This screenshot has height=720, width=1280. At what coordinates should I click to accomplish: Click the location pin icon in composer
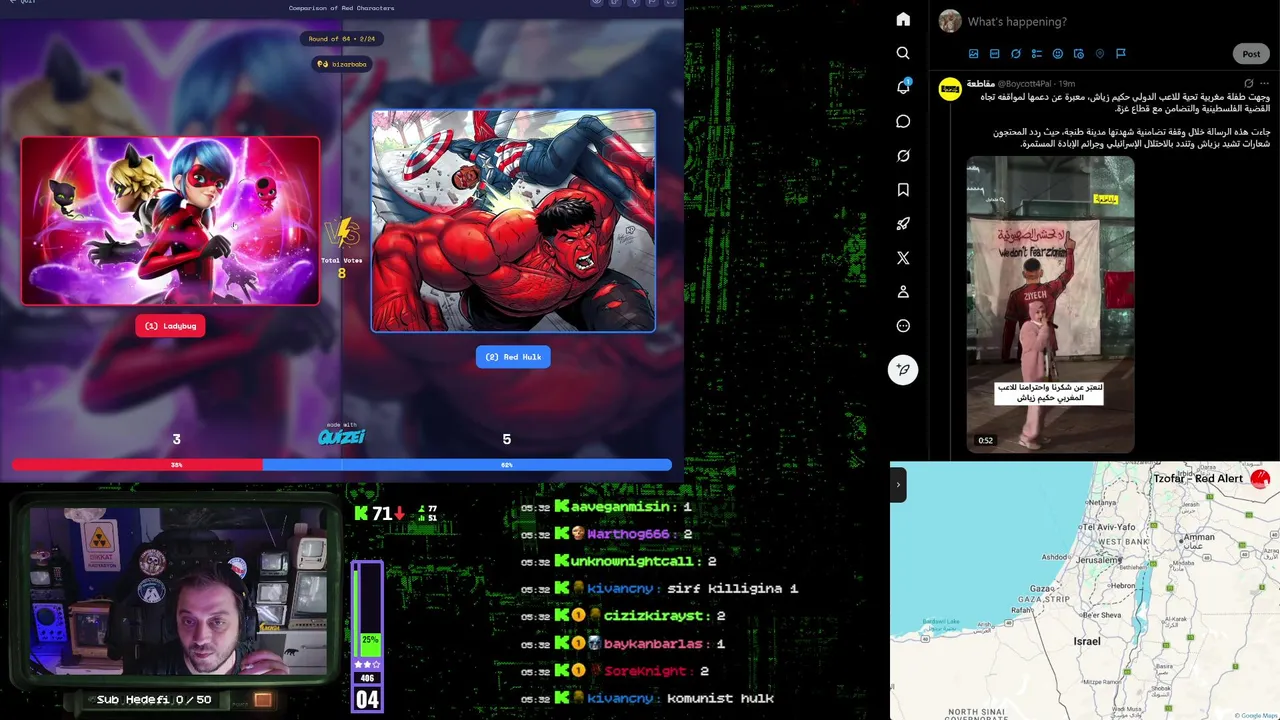[1099, 53]
